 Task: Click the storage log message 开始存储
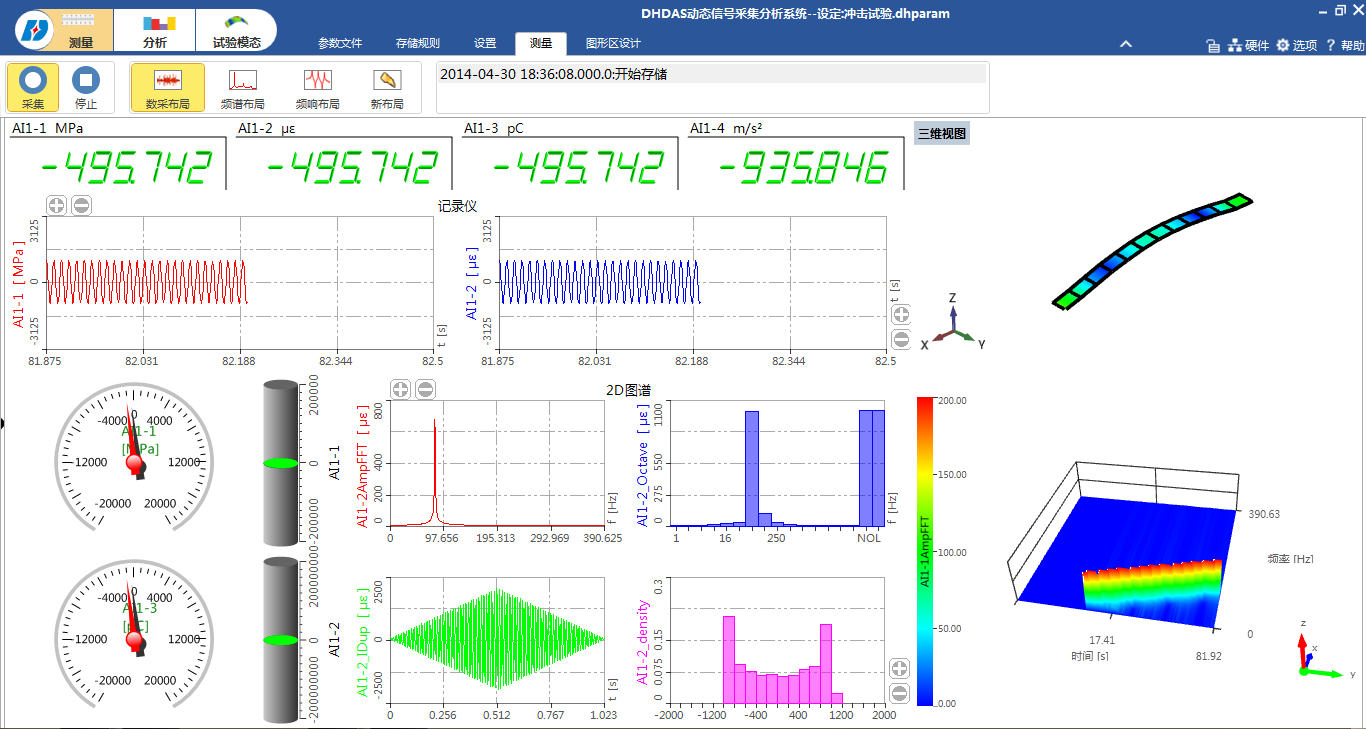tap(712, 74)
